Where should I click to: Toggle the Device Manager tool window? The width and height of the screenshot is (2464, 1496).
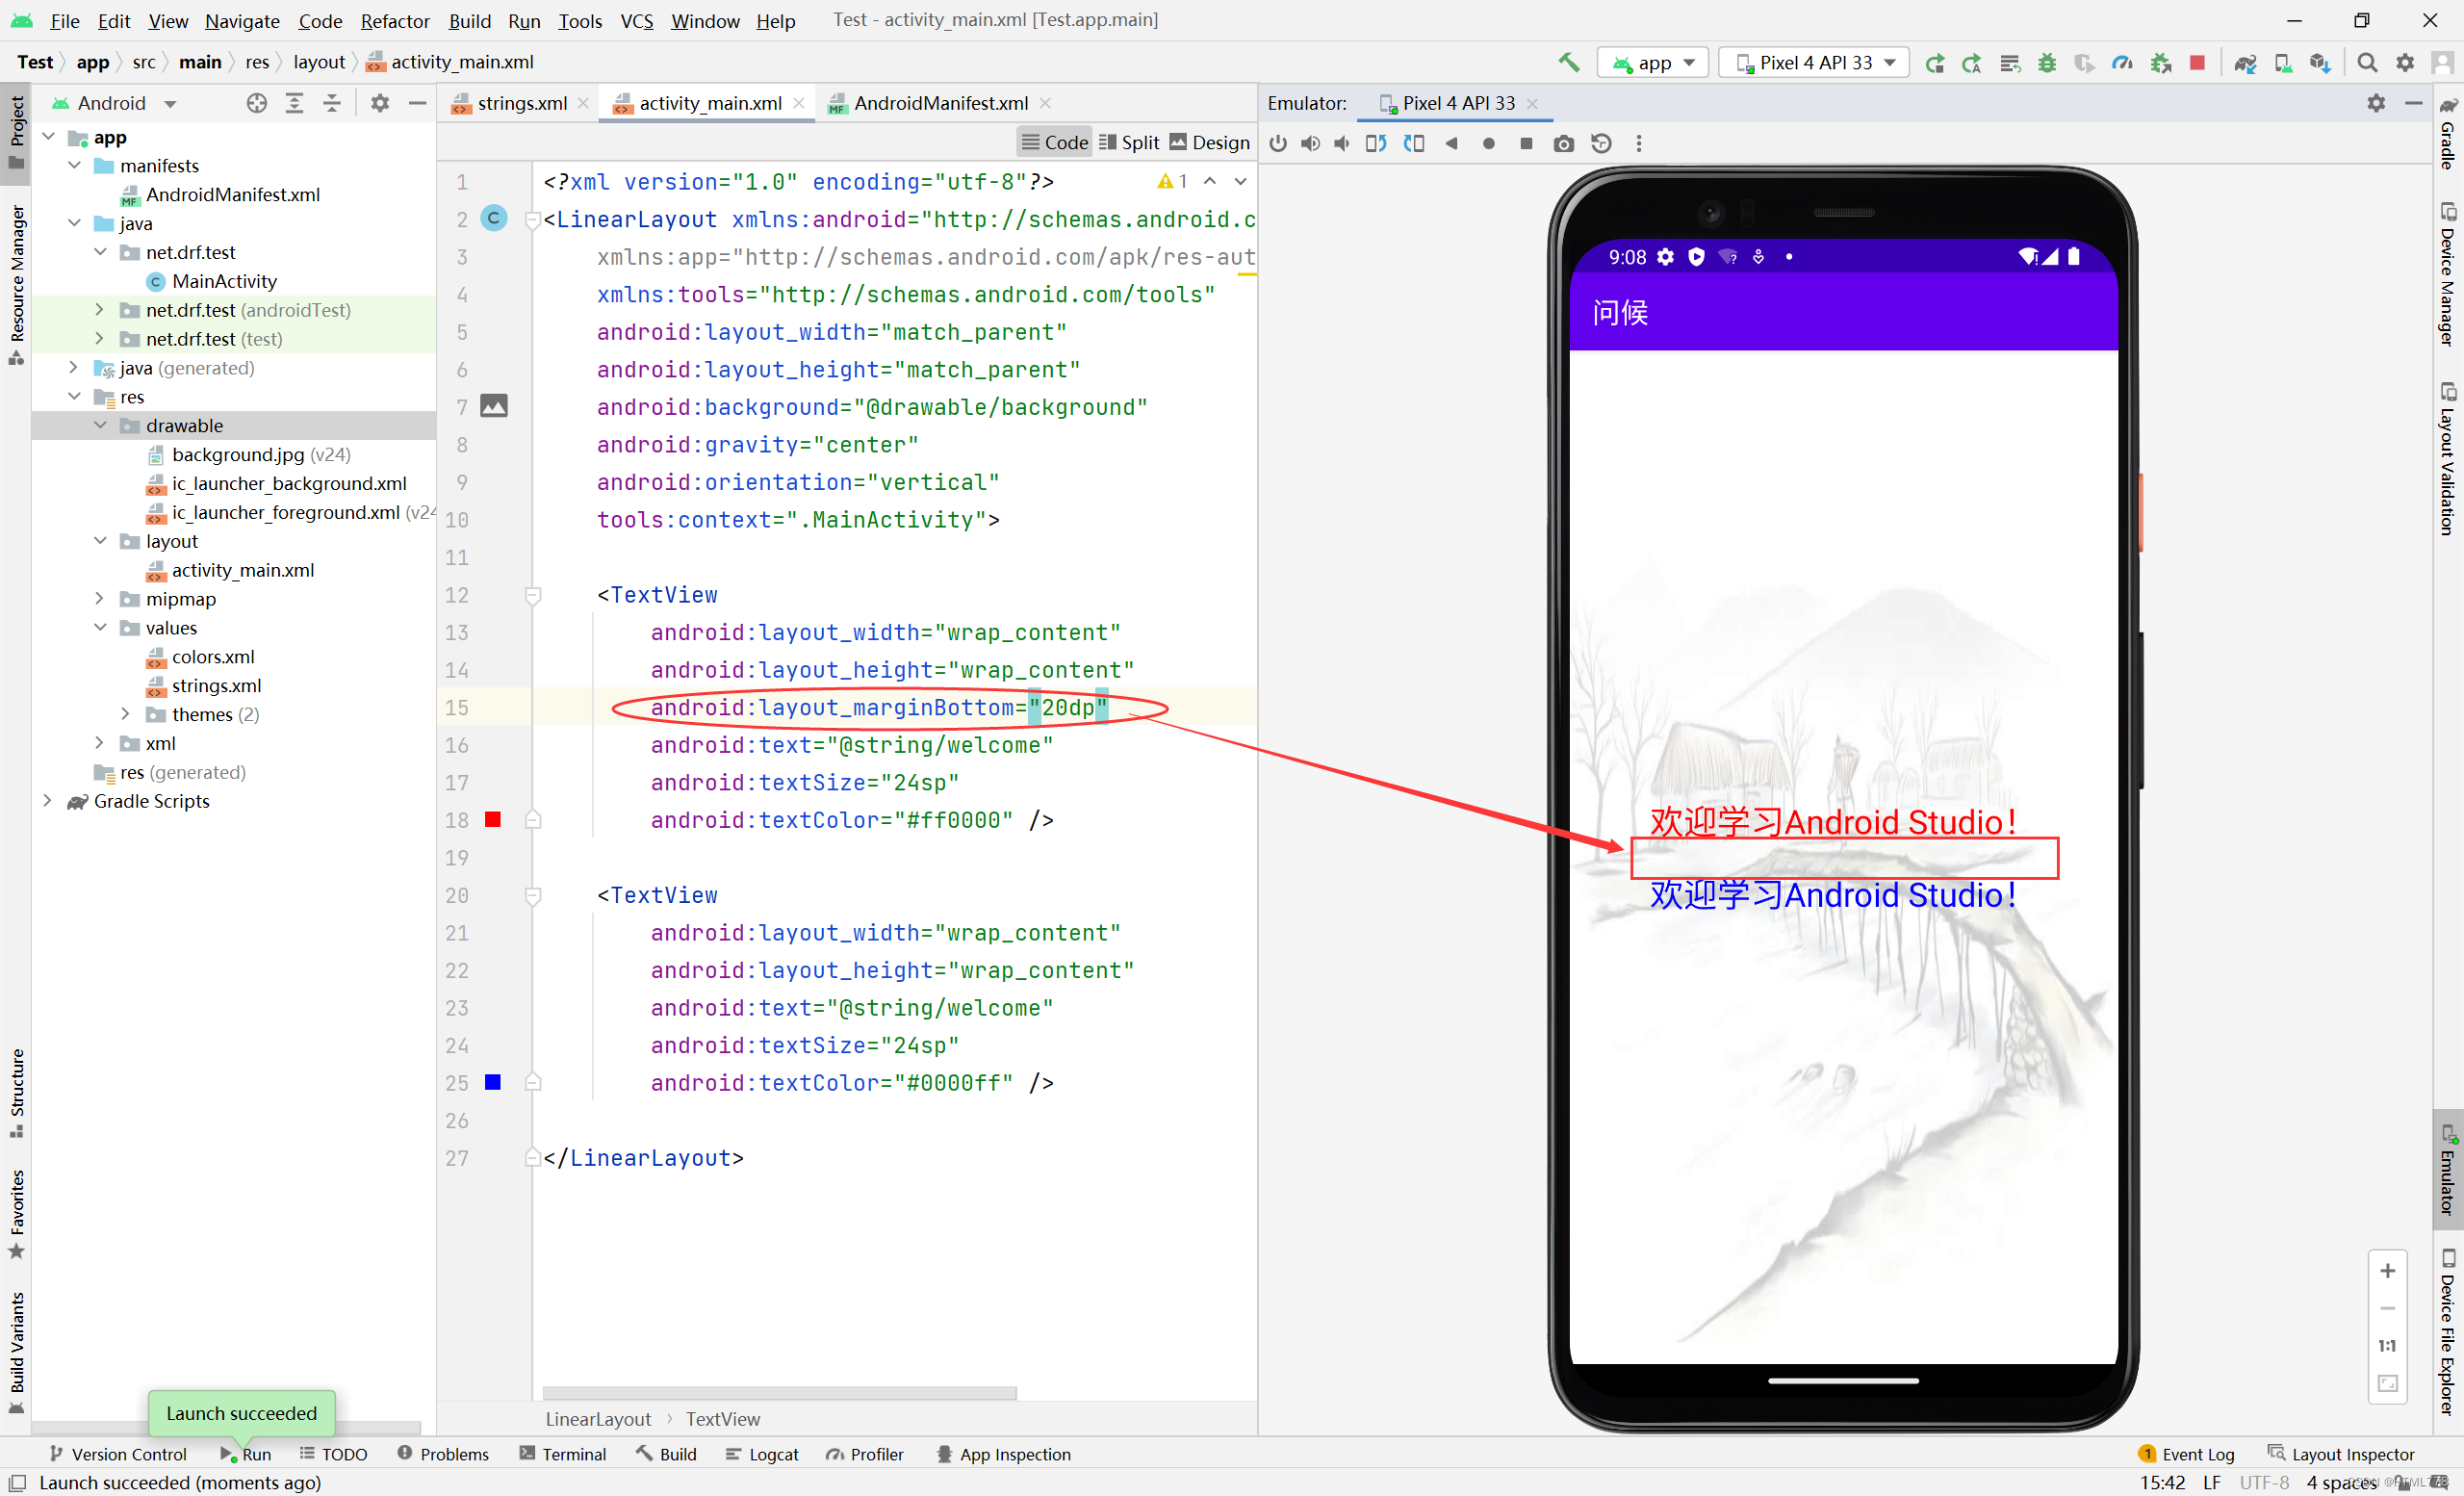point(2447,273)
